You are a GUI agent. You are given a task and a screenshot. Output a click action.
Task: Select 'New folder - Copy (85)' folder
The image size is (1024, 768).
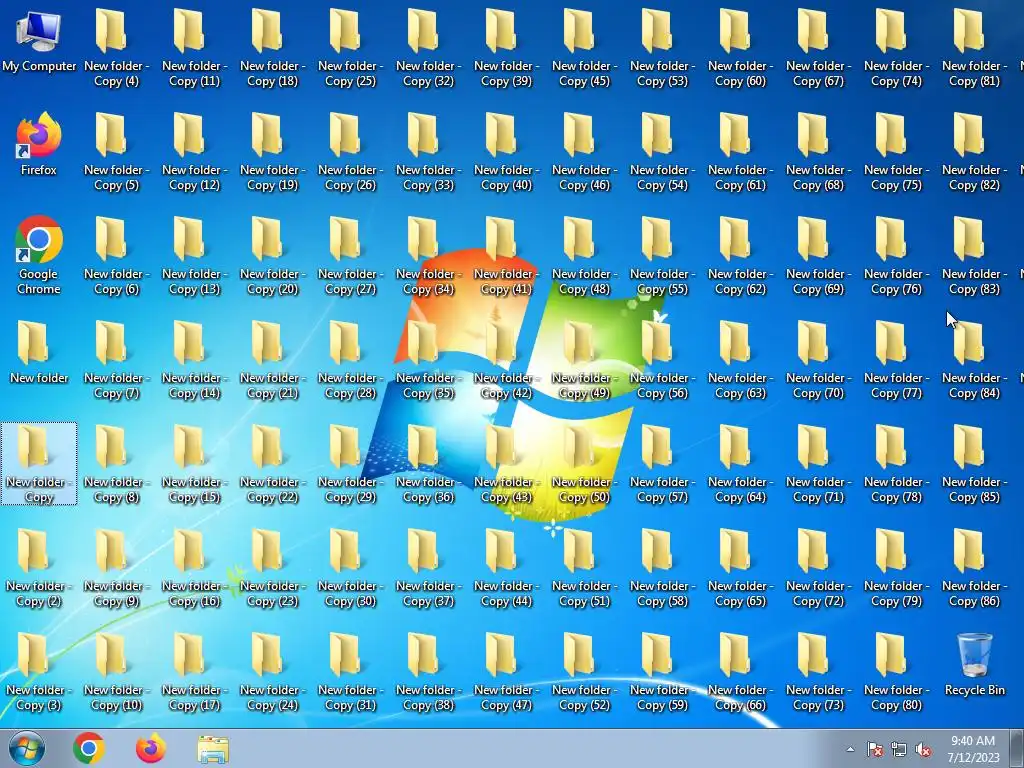[974, 464]
